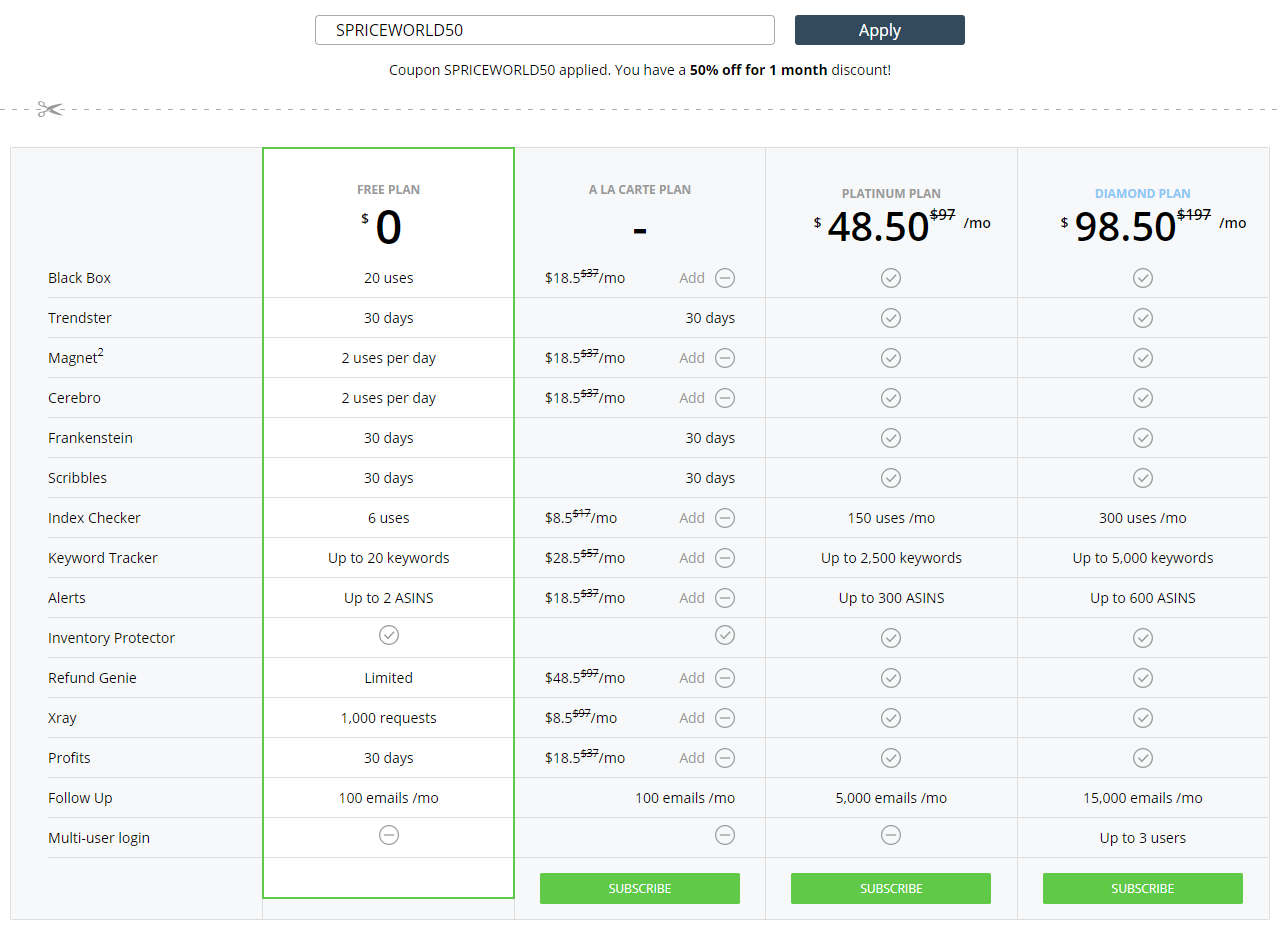Click 'Add' text in Index Checker row
This screenshot has height=928, width=1280.
(692, 518)
